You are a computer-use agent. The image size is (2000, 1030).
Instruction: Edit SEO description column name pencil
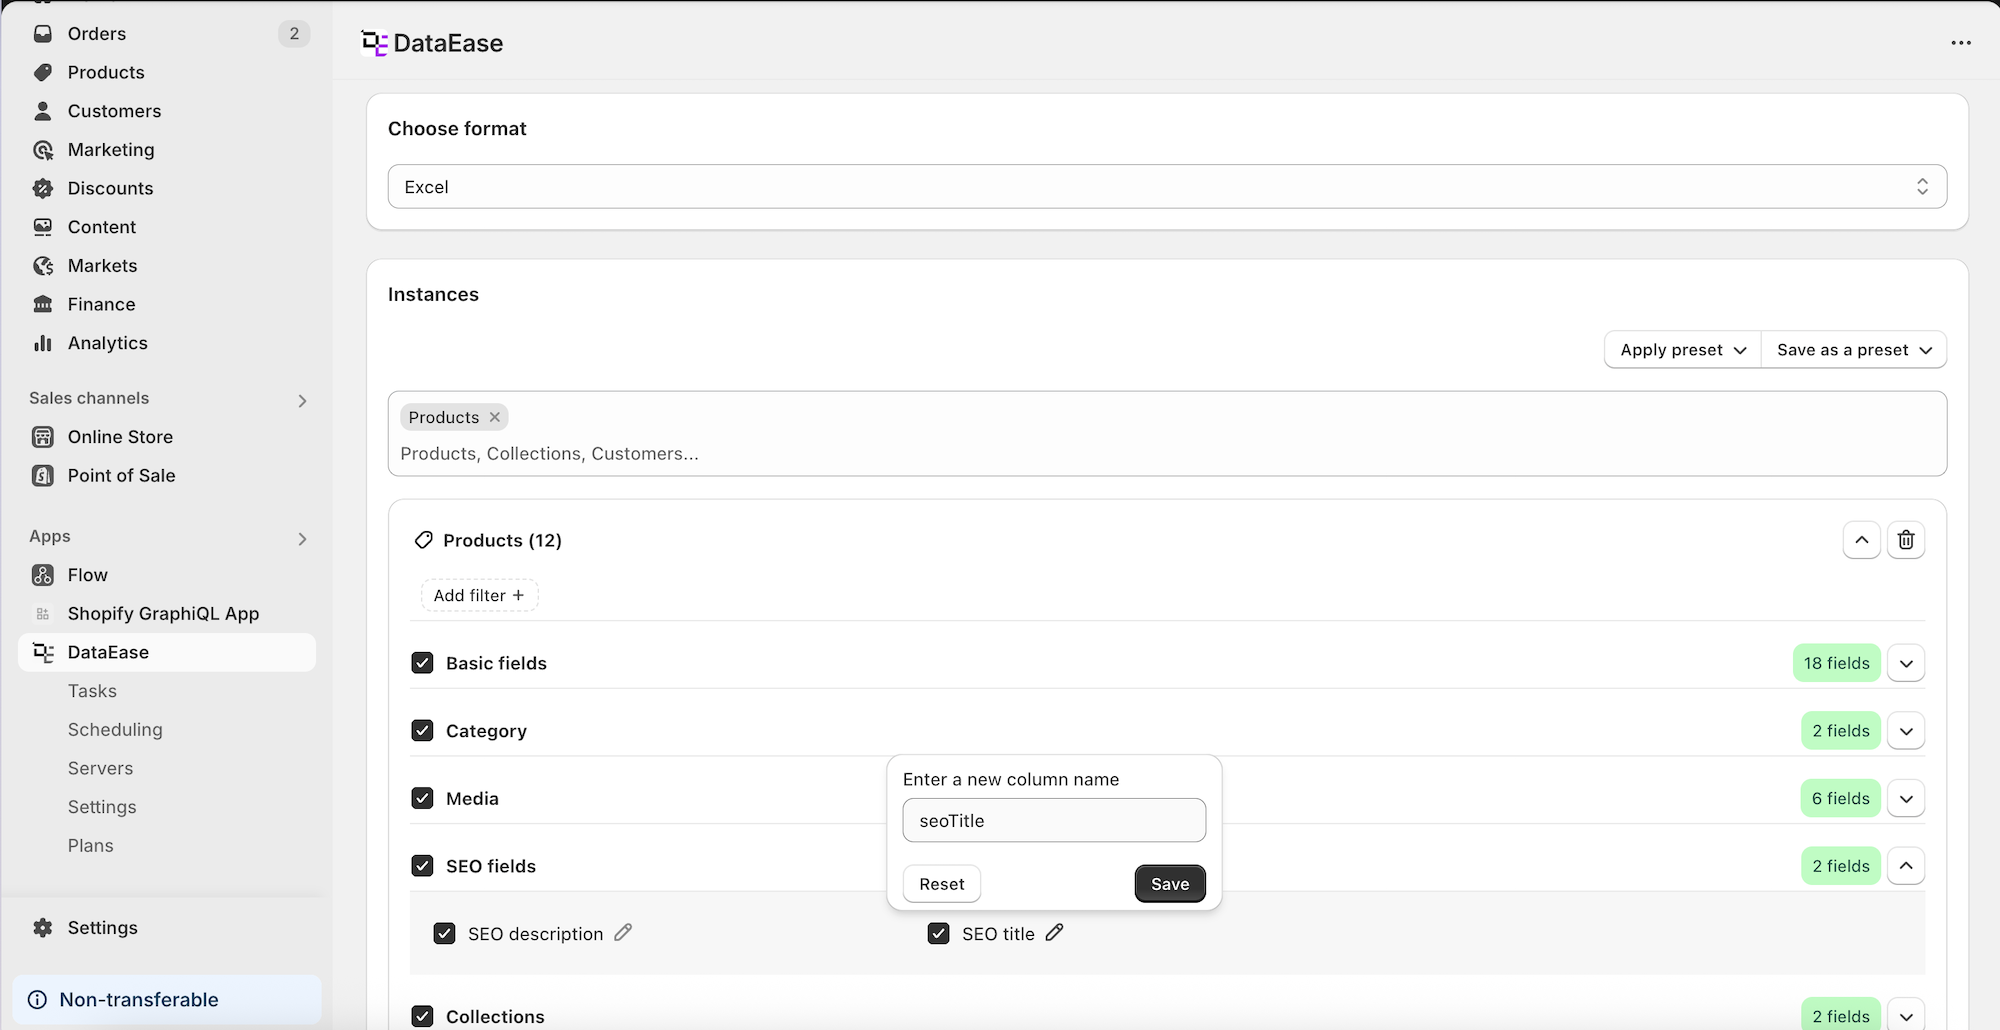click(x=623, y=933)
